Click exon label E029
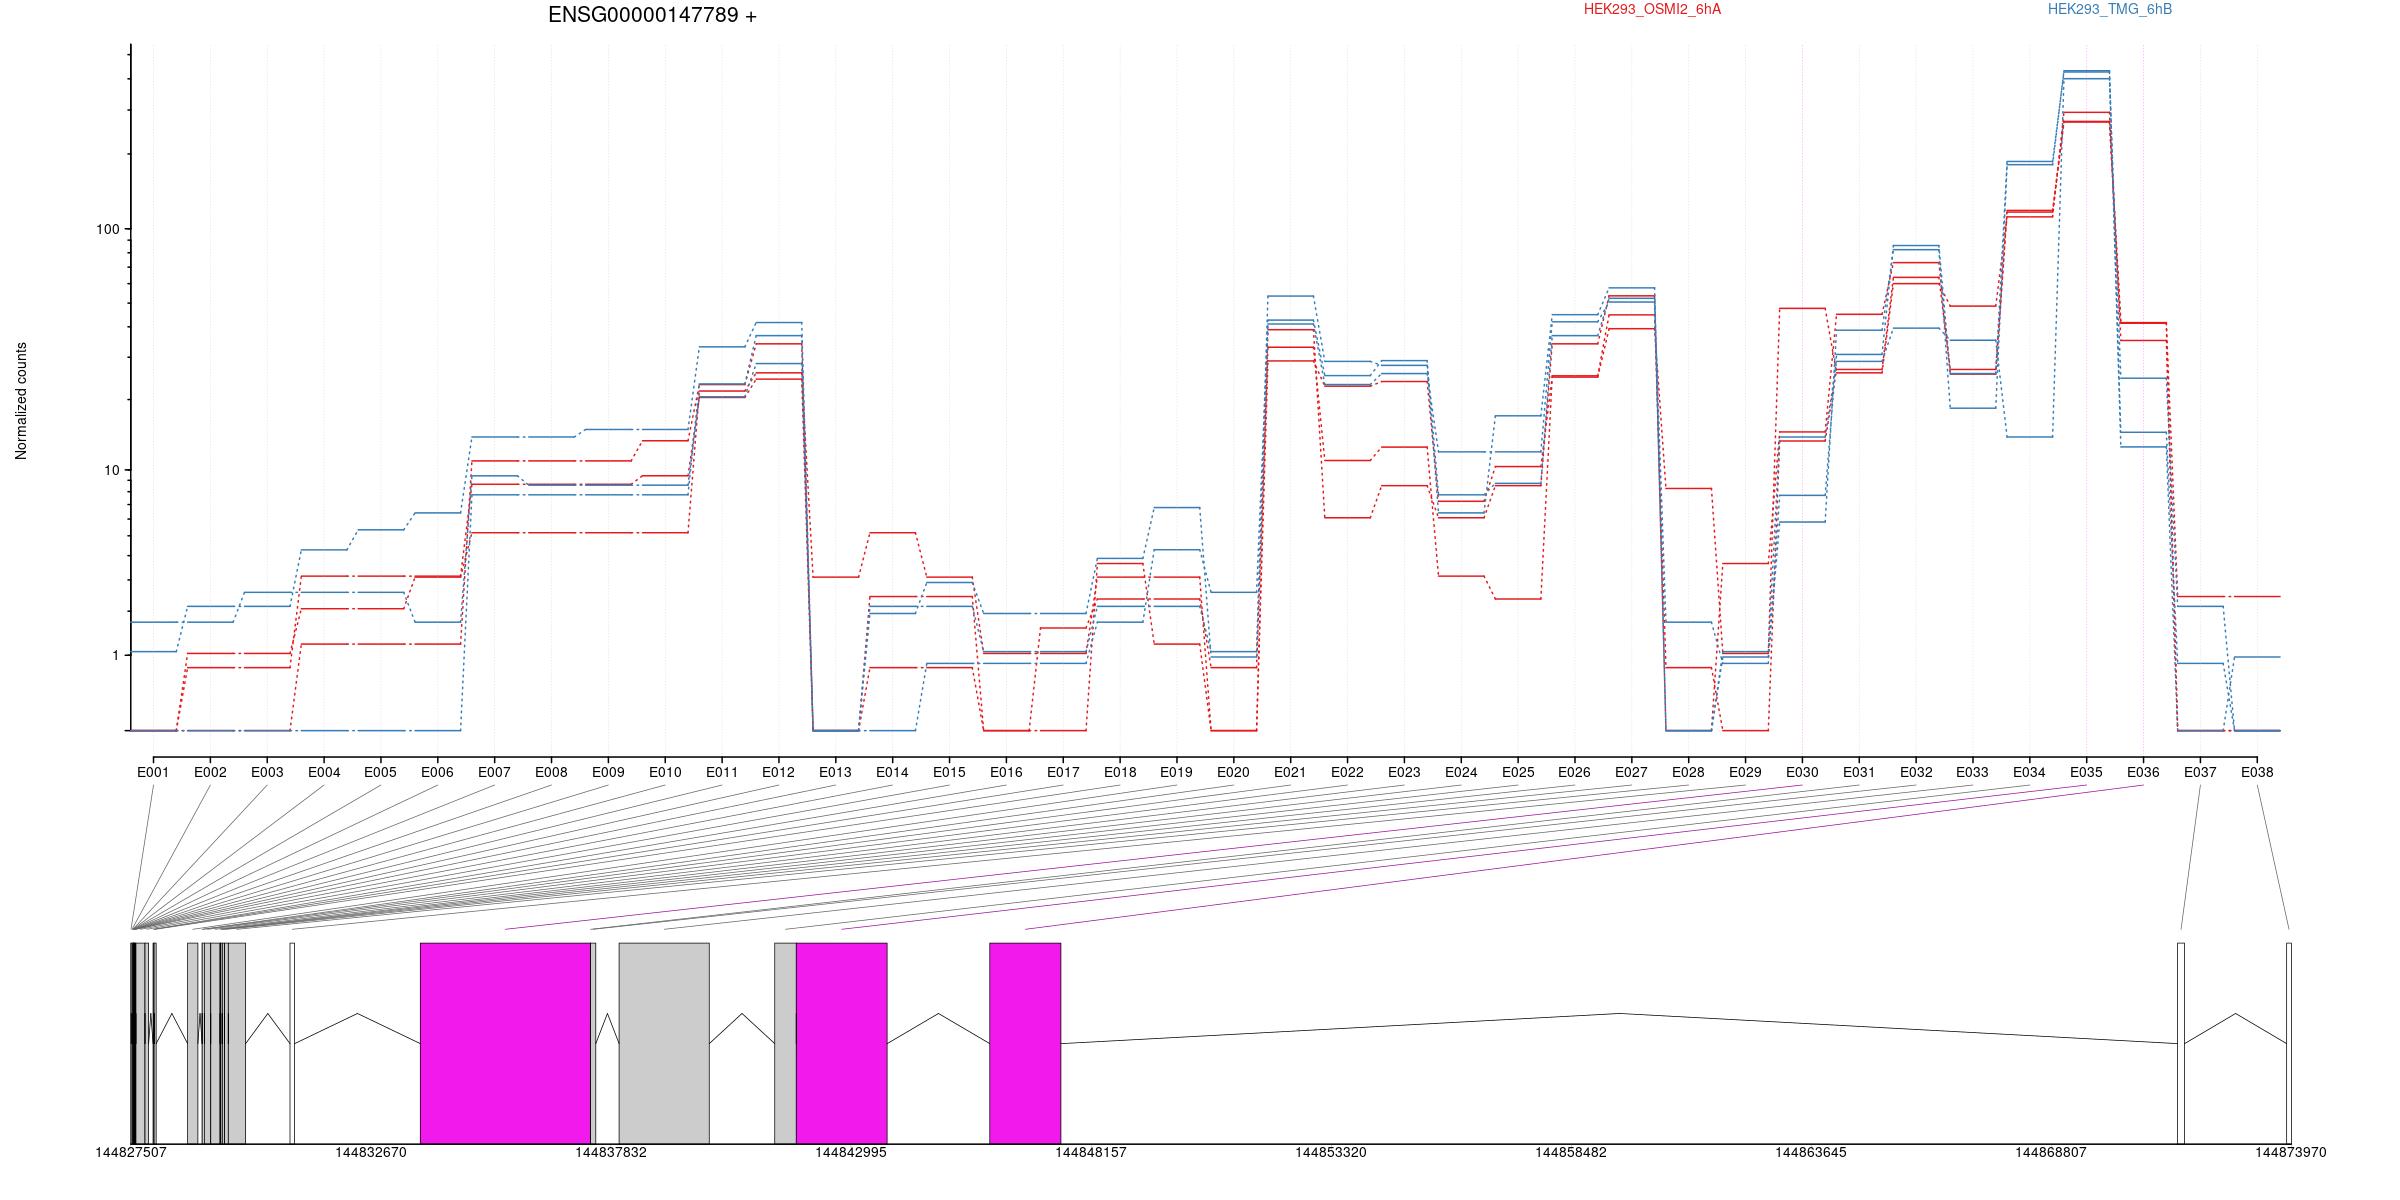Viewport: 2400px width, 1200px height. tap(1745, 772)
